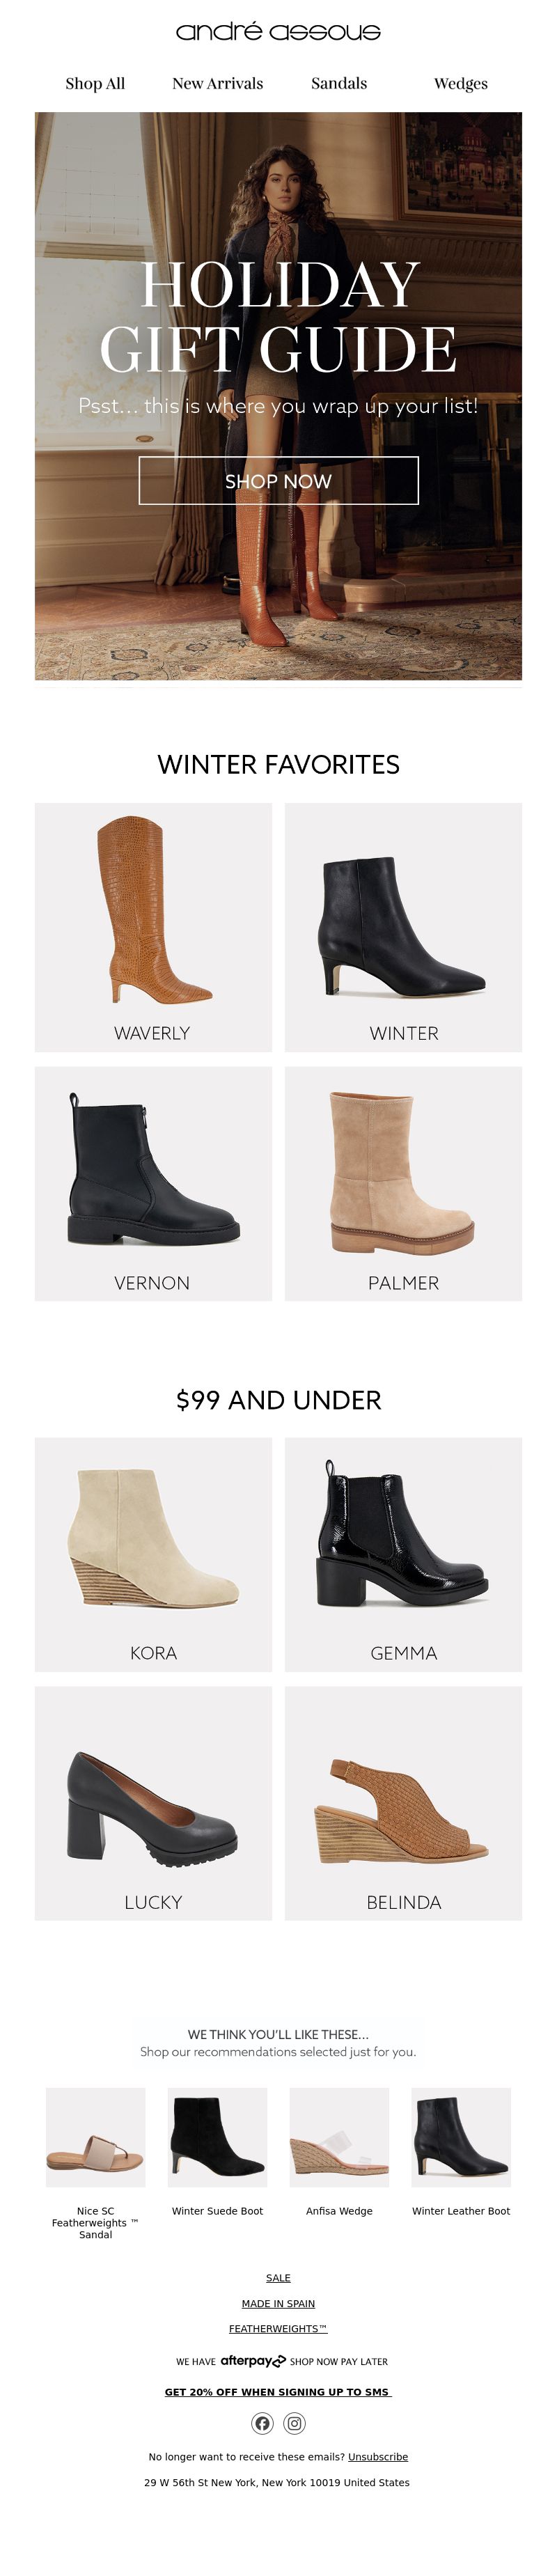Click the Afterpay logo
This screenshot has height=2576, width=557.
pos(253,2361)
